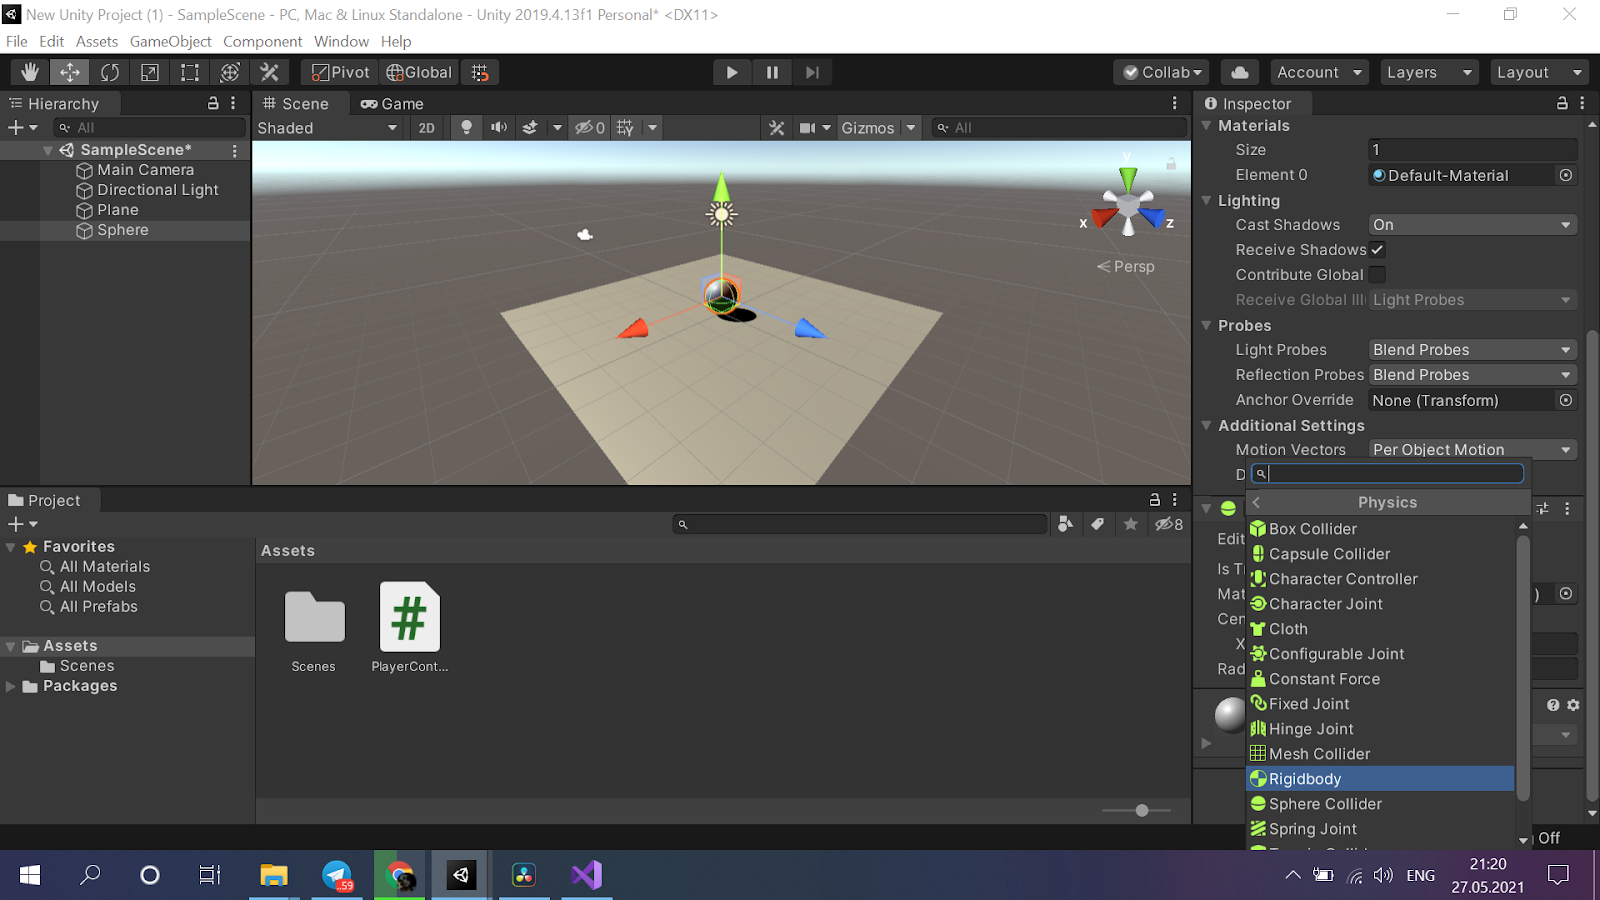The image size is (1600, 900).
Task: Go back from Physics component list
Action: (1256, 502)
